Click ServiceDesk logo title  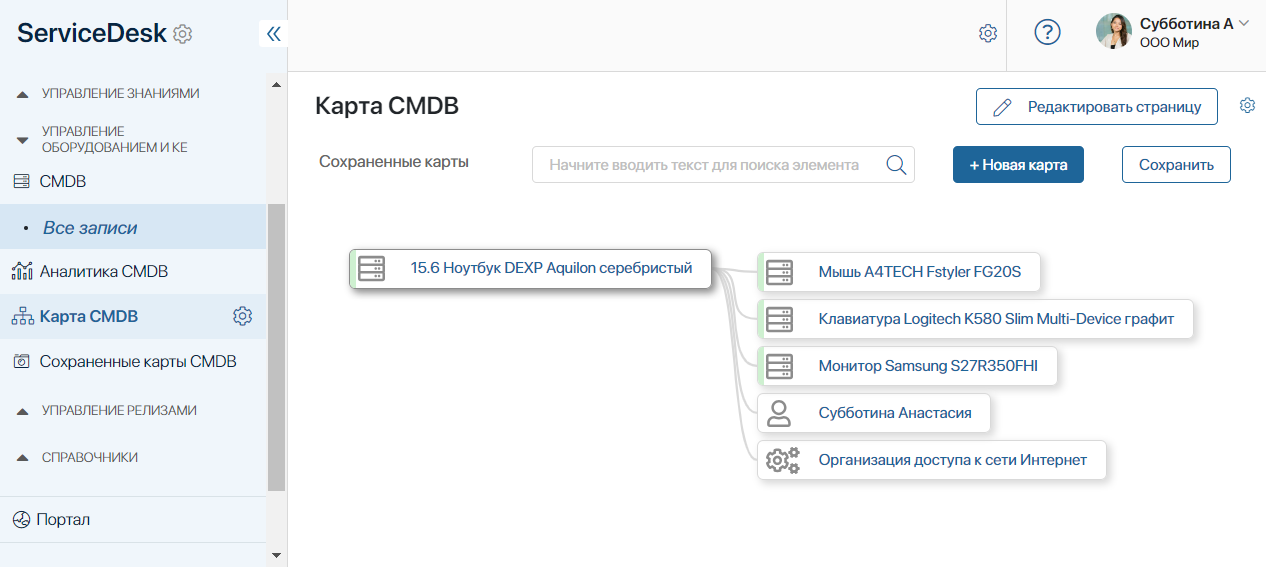(x=91, y=34)
